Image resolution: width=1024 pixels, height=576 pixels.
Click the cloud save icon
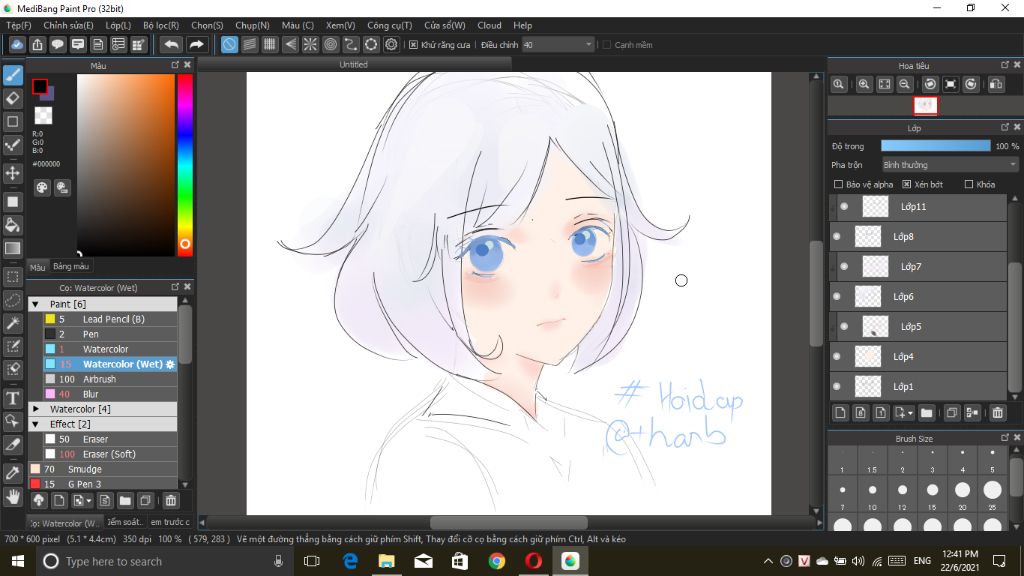[x=17, y=44]
